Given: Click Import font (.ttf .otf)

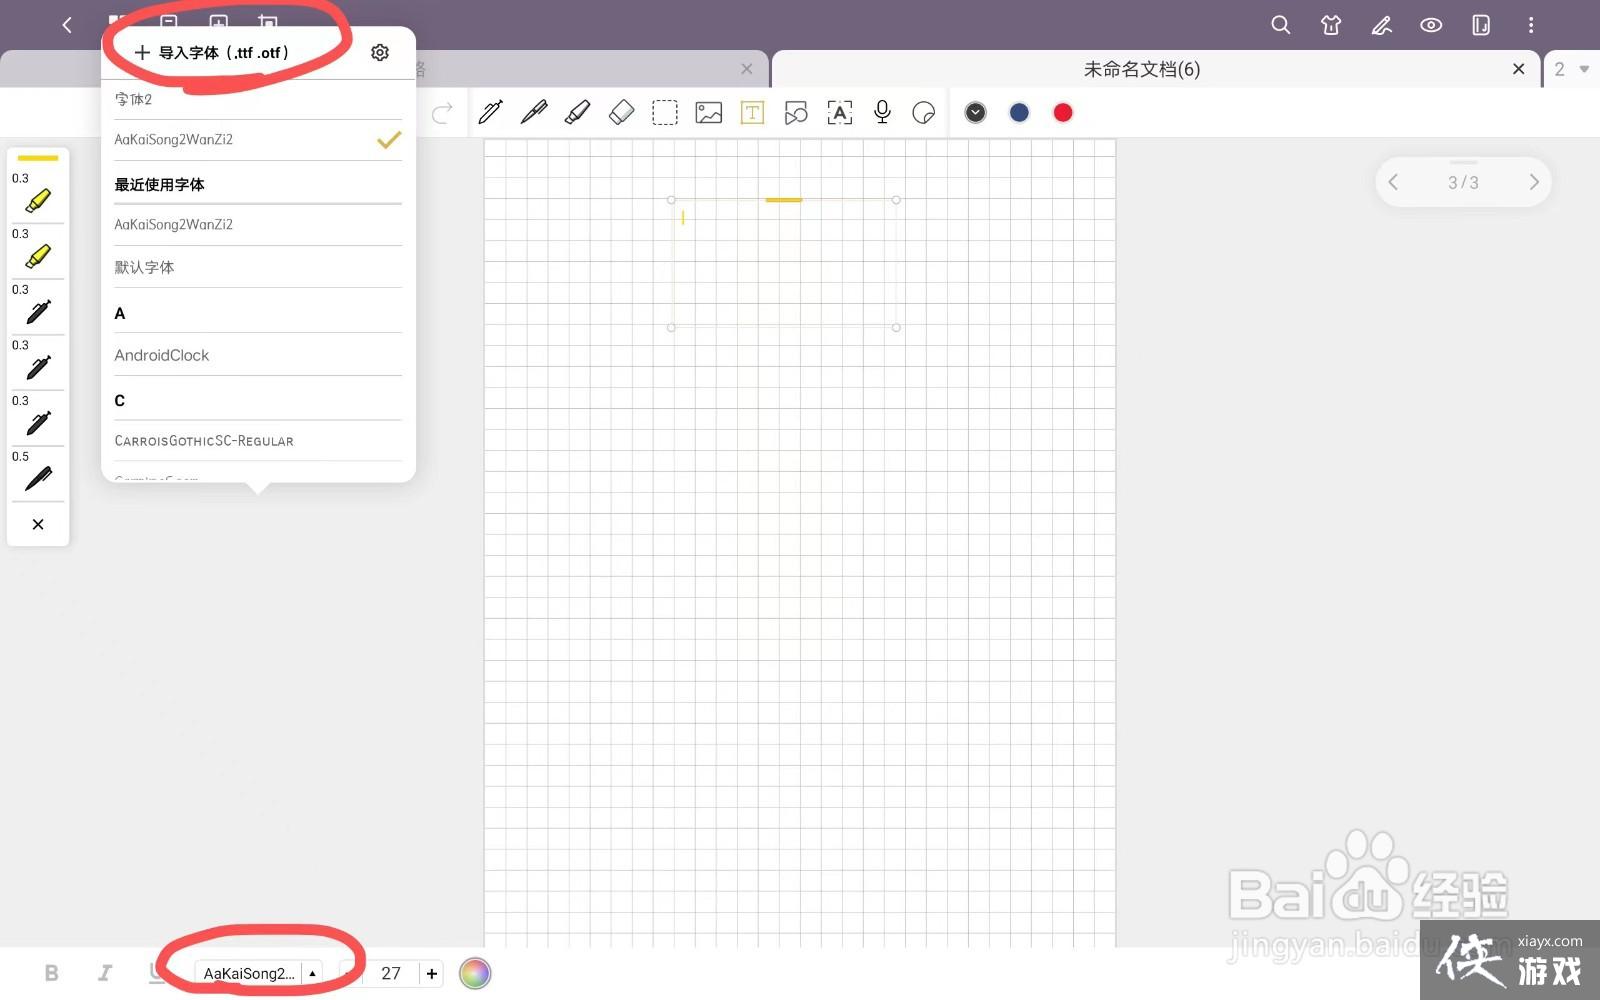Looking at the screenshot, I should 212,52.
